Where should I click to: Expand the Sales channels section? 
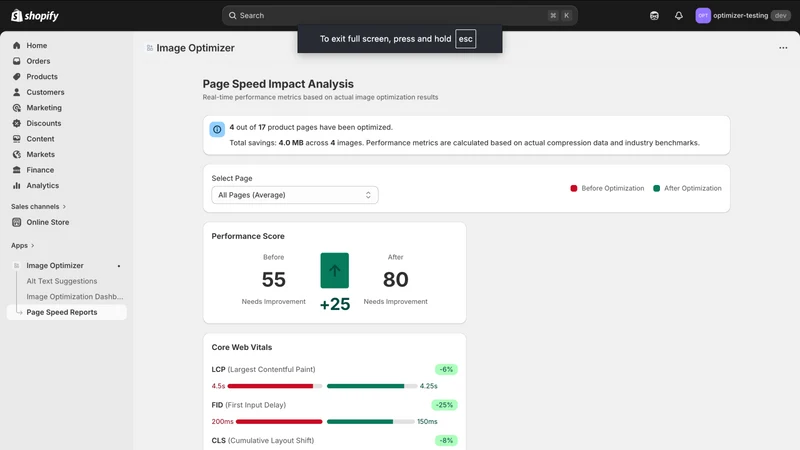click(39, 207)
